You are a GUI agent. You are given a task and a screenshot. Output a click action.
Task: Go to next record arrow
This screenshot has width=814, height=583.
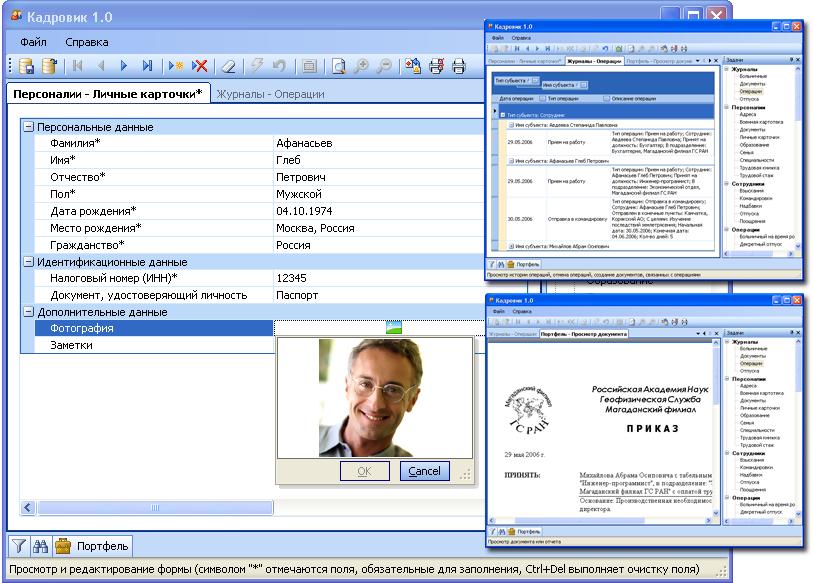(124, 67)
